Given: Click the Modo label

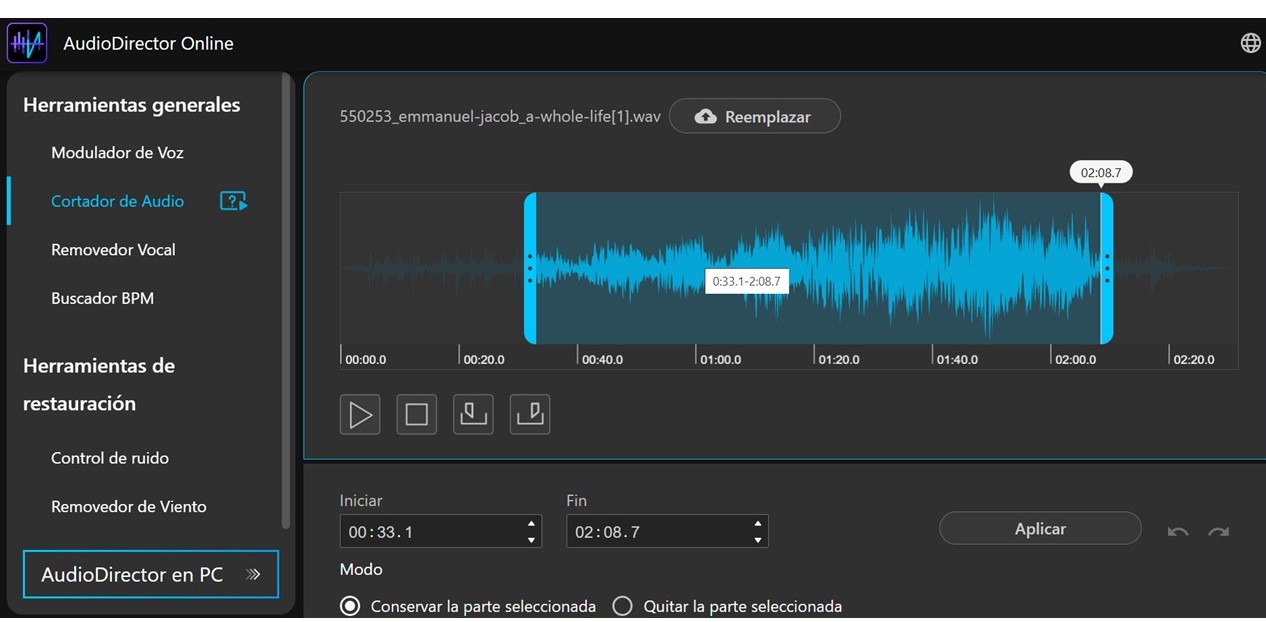Looking at the screenshot, I should coord(361,569).
